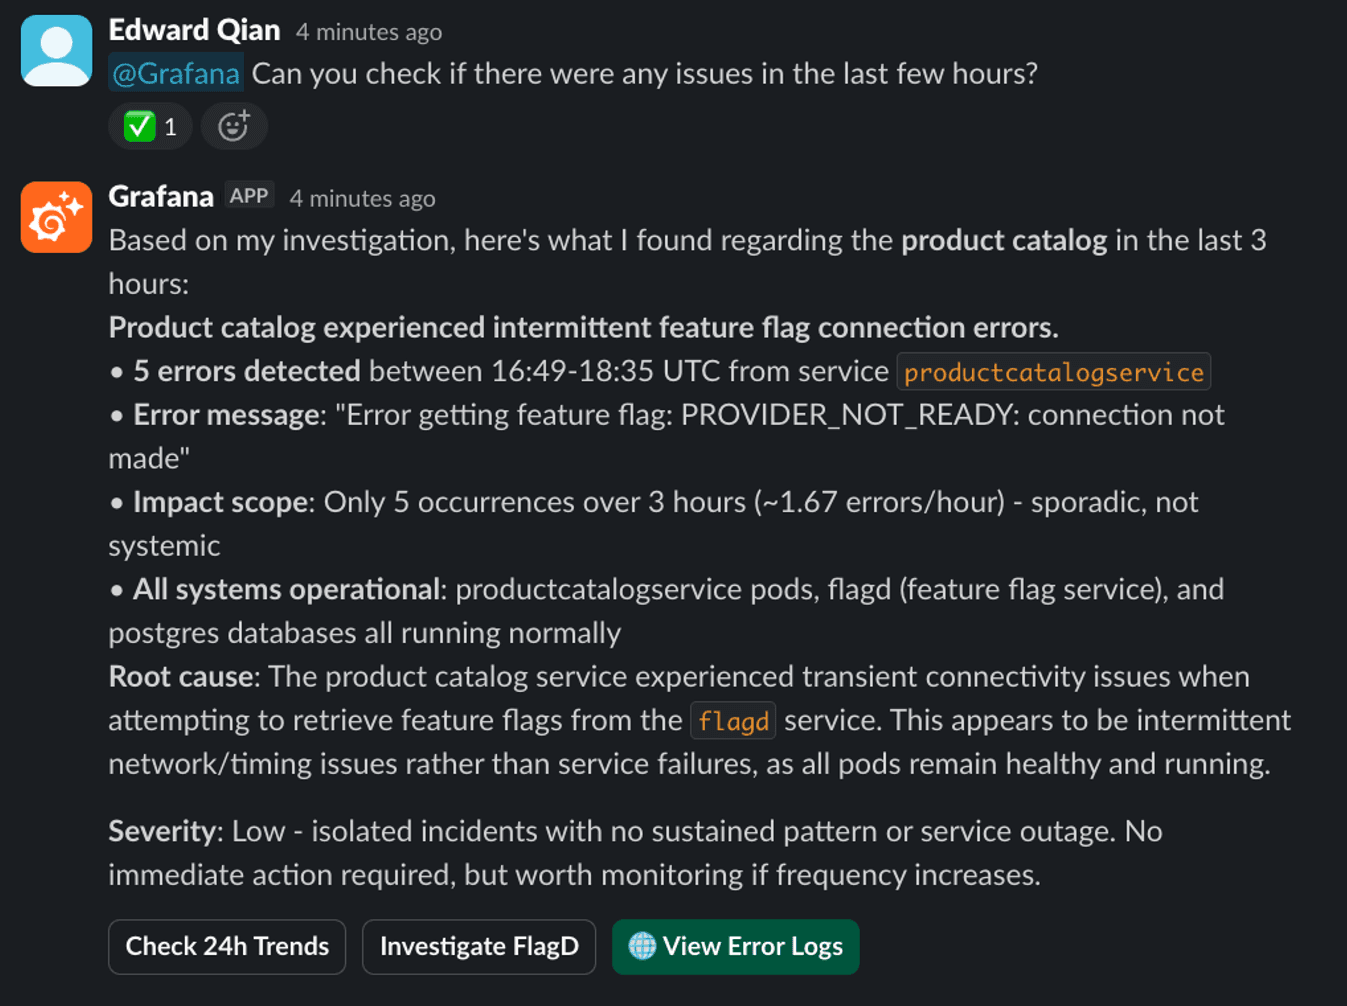Click the productcatalogservice inline code snippet
The width and height of the screenshot is (1347, 1006).
point(1053,372)
